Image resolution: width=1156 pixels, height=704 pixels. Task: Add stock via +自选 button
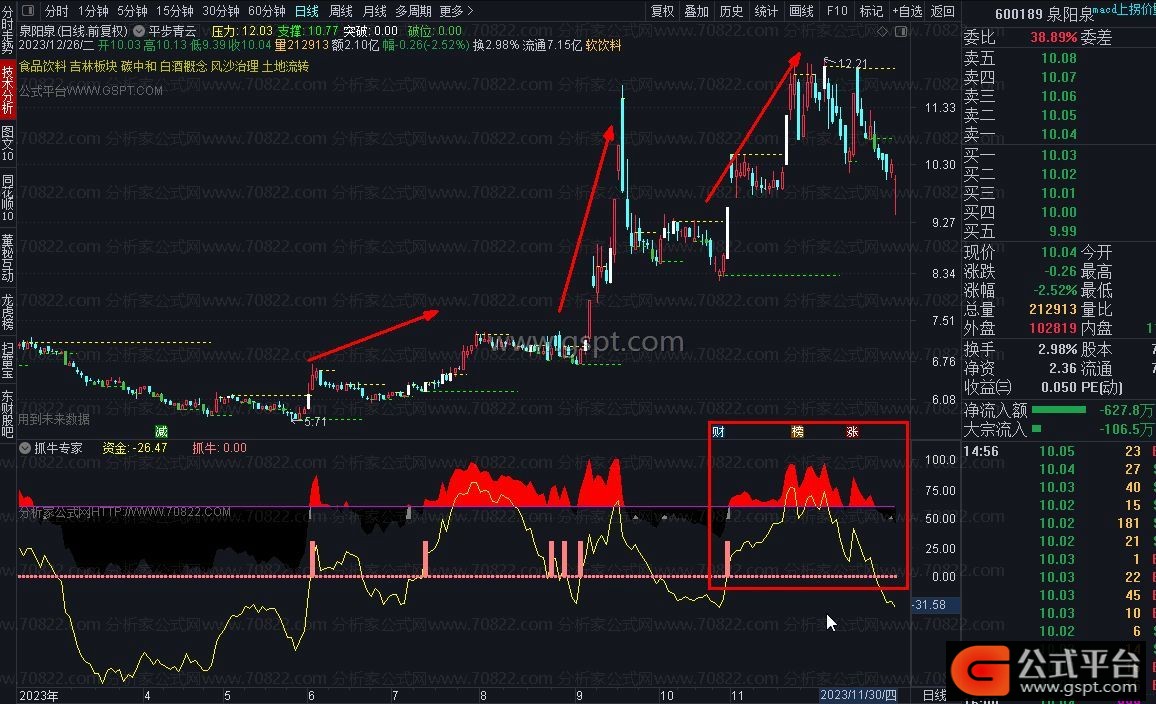tap(908, 11)
